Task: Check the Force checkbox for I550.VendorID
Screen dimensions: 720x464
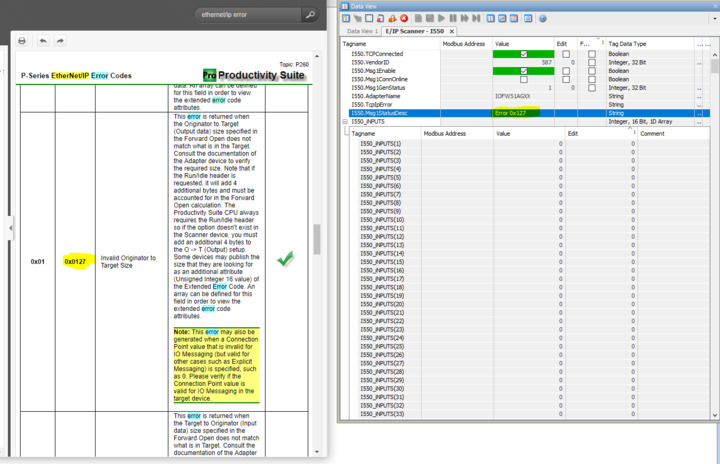Action: tap(592, 62)
